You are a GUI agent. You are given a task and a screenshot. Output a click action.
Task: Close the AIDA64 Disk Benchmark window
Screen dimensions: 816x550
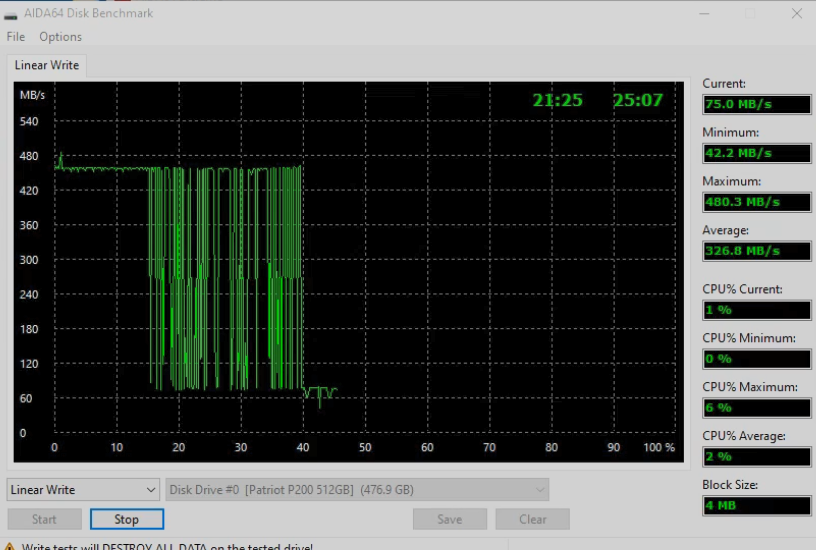coord(797,14)
